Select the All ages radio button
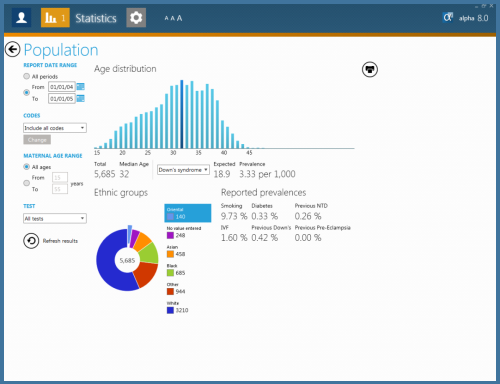Image resolution: width=500 pixels, height=384 pixels. pos(26,166)
